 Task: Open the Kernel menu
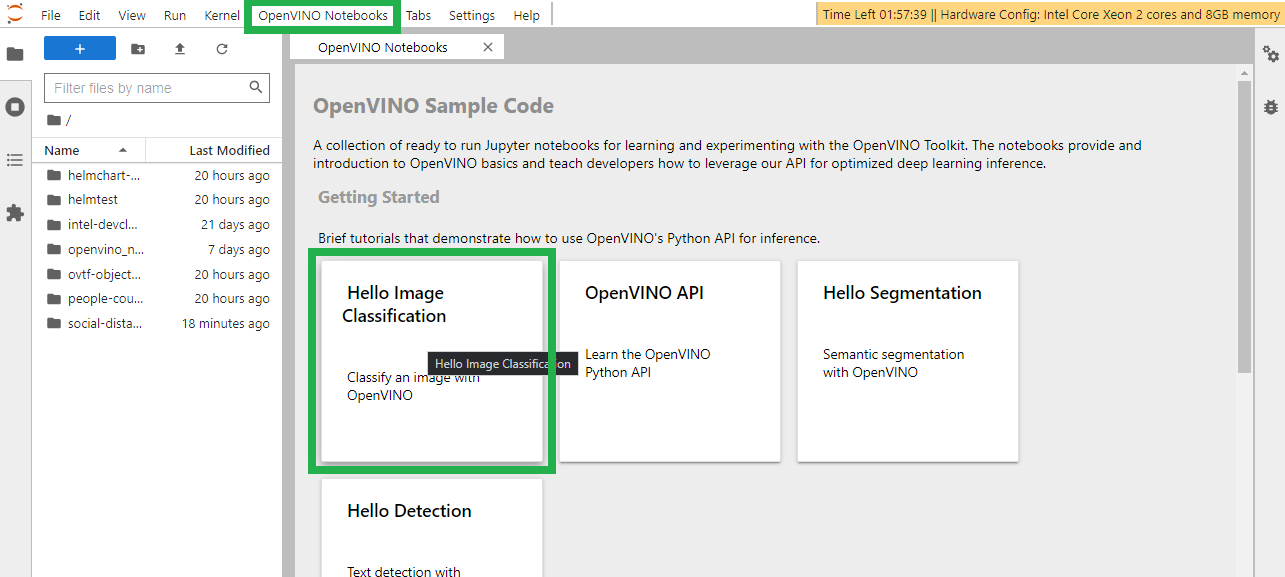click(222, 15)
